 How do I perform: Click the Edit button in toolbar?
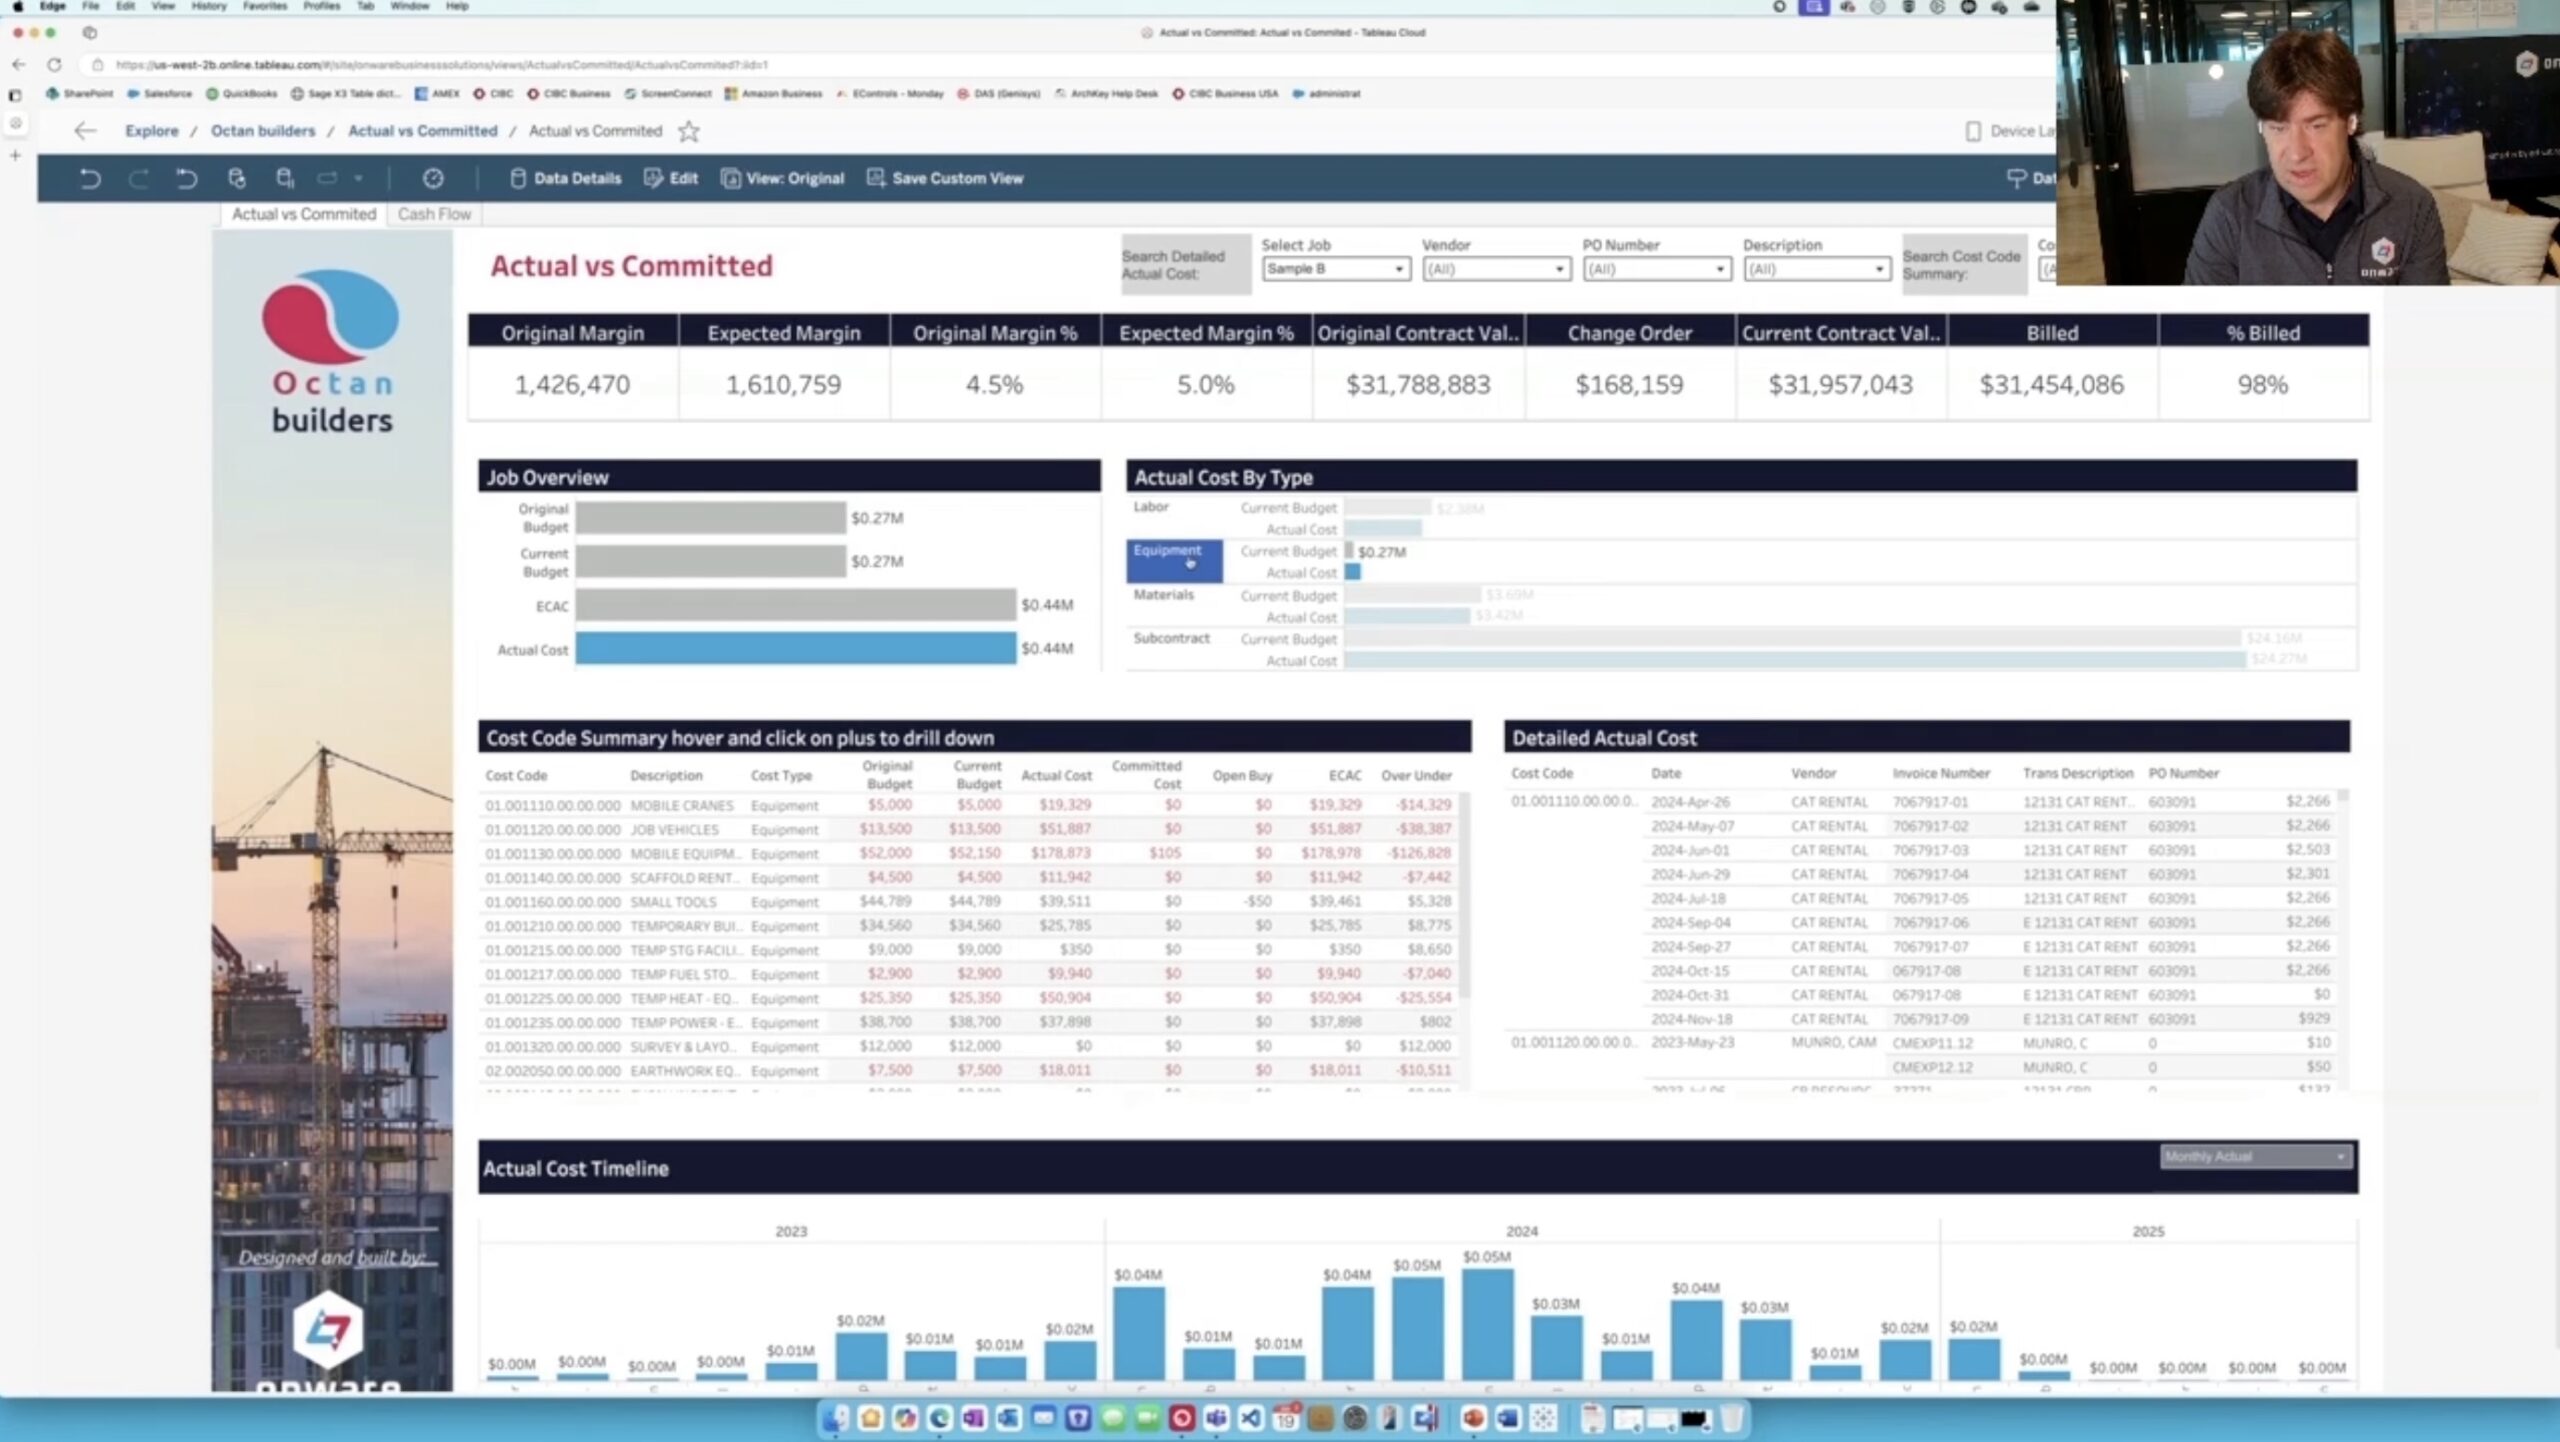coord(671,178)
